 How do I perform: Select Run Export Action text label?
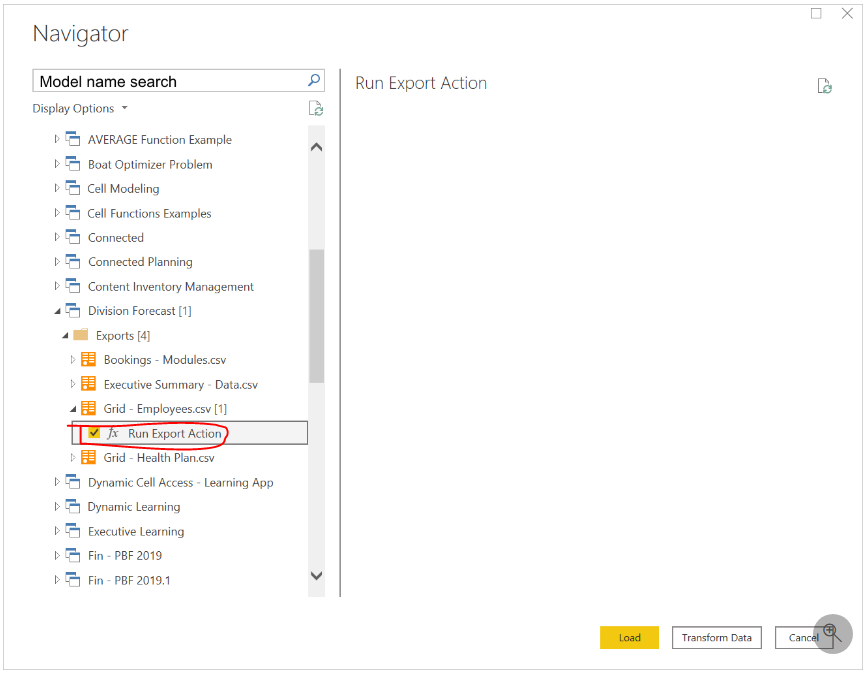pos(175,434)
